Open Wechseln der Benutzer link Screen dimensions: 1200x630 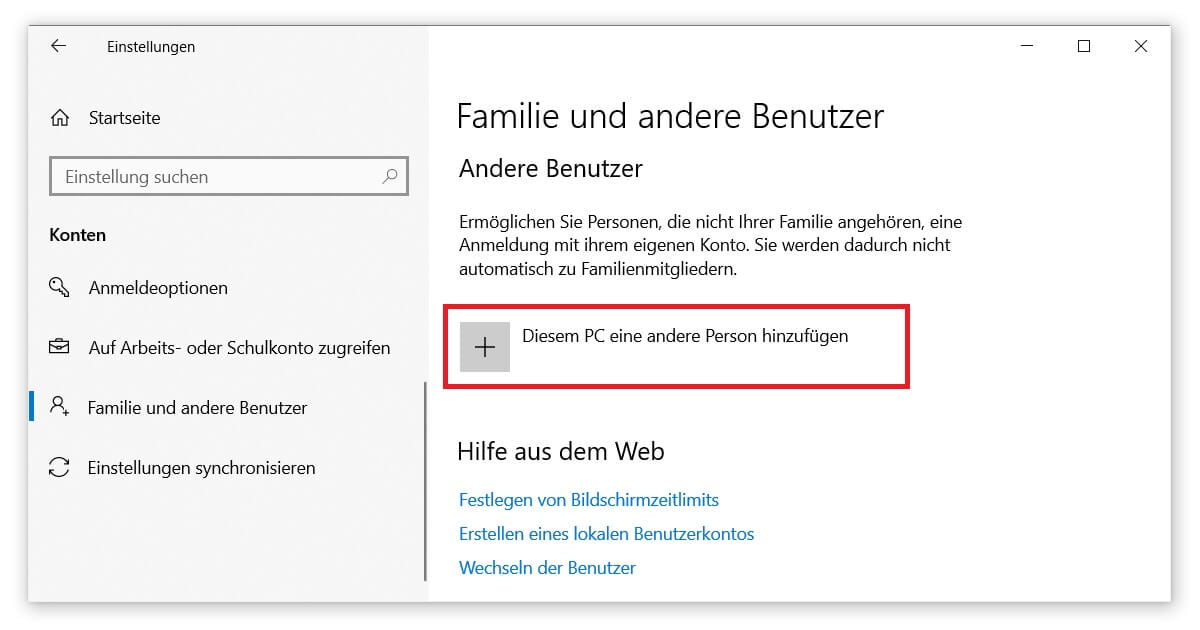[x=547, y=567]
